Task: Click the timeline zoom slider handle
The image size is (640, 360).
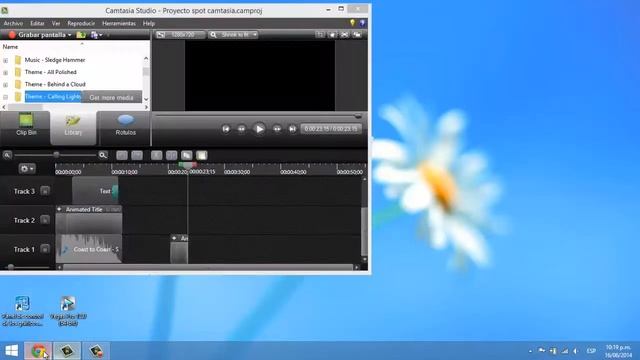Action: tap(57, 155)
